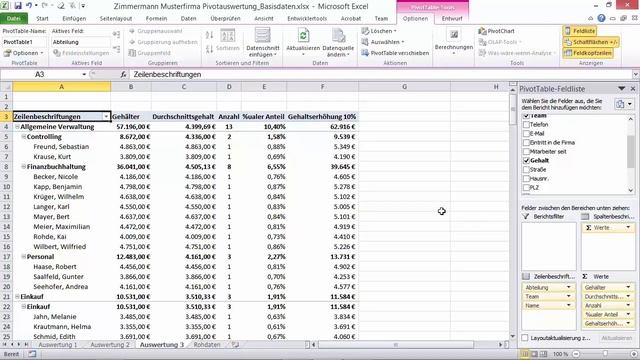Check Mitarbeiter seit field
The image size is (640, 360).
tap(526, 151)
